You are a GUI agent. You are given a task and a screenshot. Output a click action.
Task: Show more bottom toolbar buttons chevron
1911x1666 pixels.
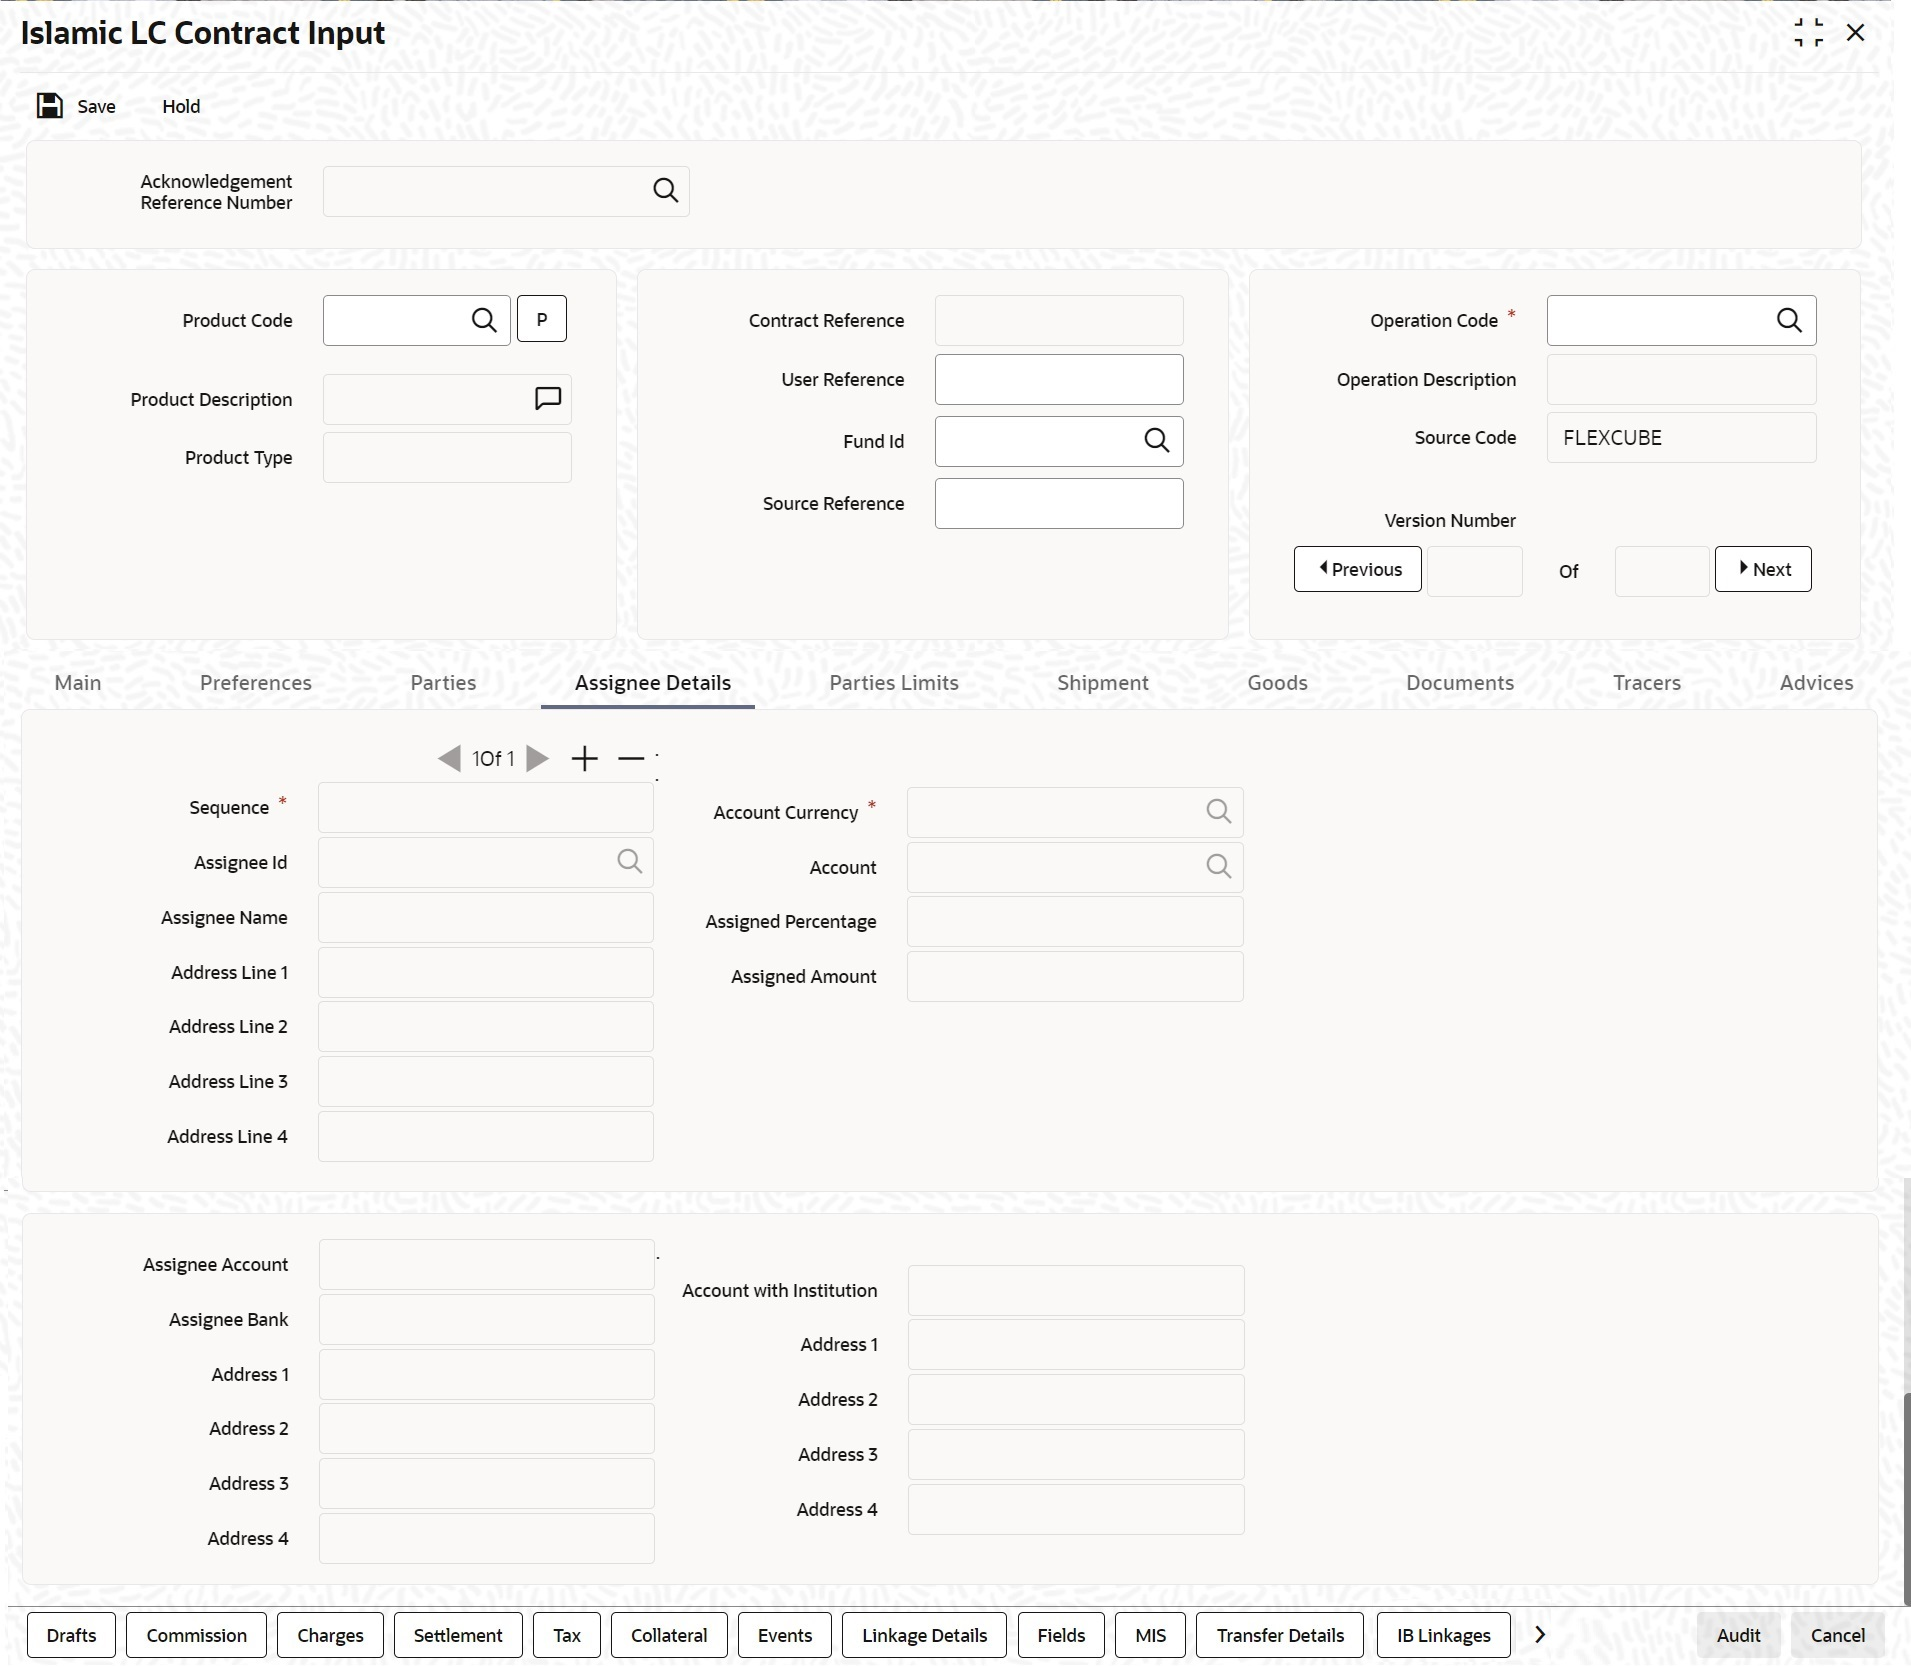pyautogui.click(x=1540, y=1634)
